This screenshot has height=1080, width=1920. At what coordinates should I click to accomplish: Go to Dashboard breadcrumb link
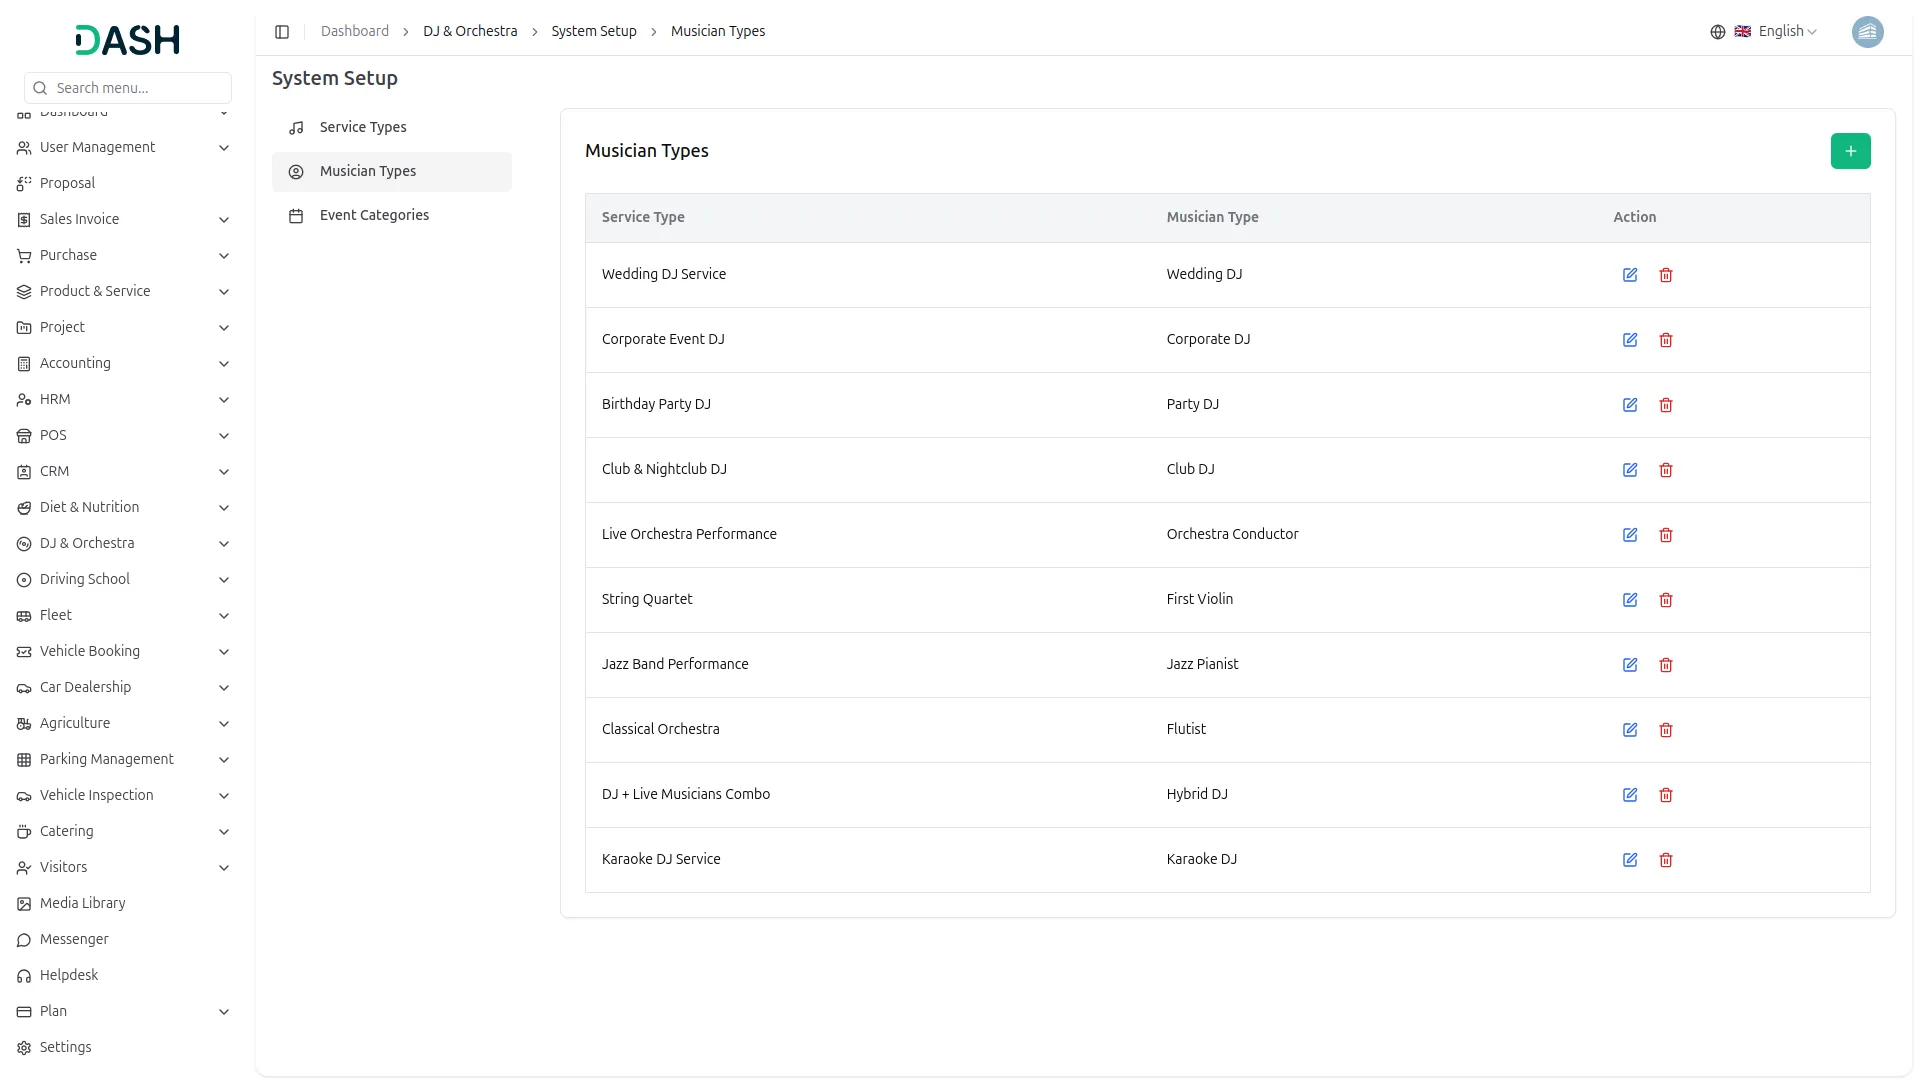tap(354, 32)
